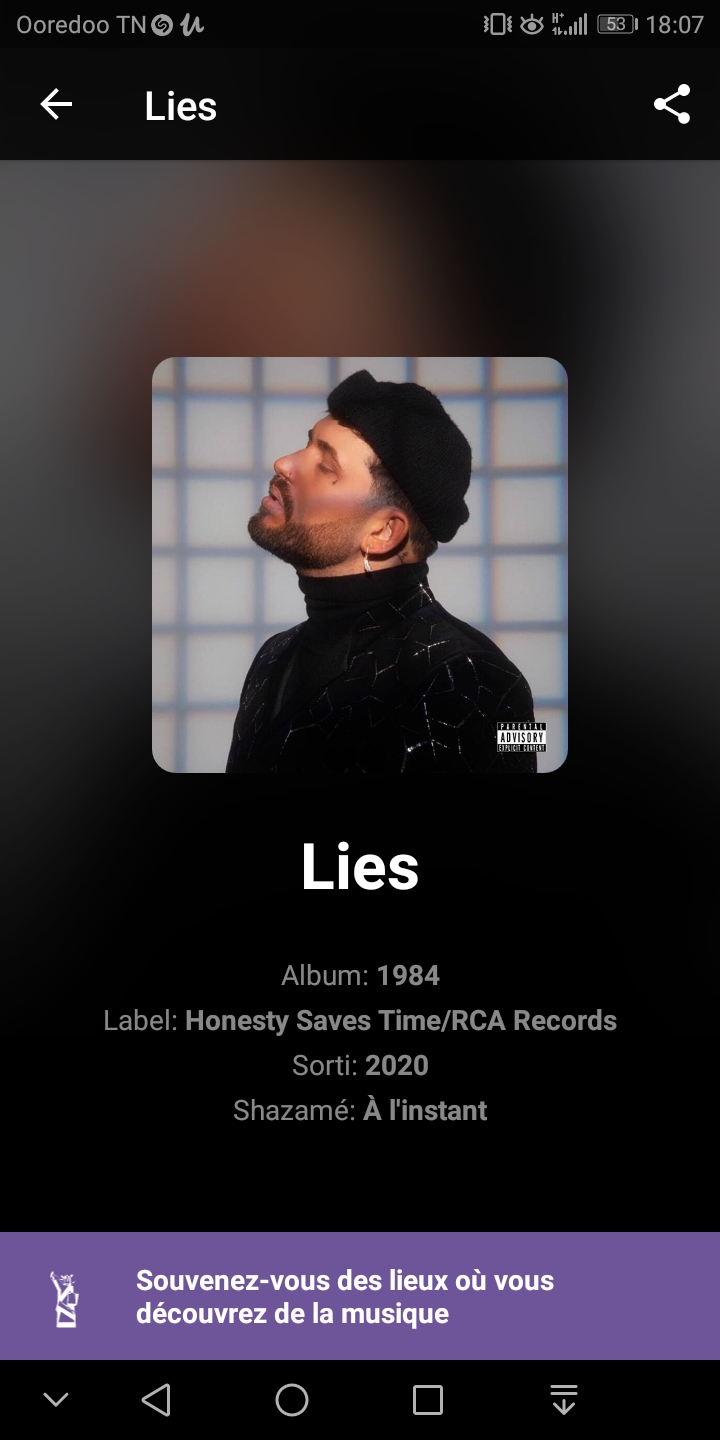Hide navigation bar with the down chevron

tap(56, 1400)
